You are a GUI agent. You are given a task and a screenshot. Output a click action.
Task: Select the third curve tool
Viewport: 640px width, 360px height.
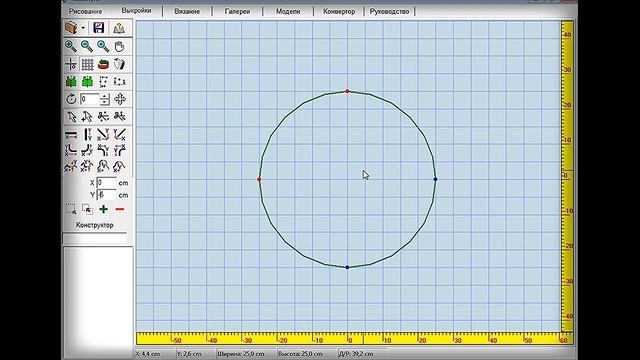tap(103, 151)
